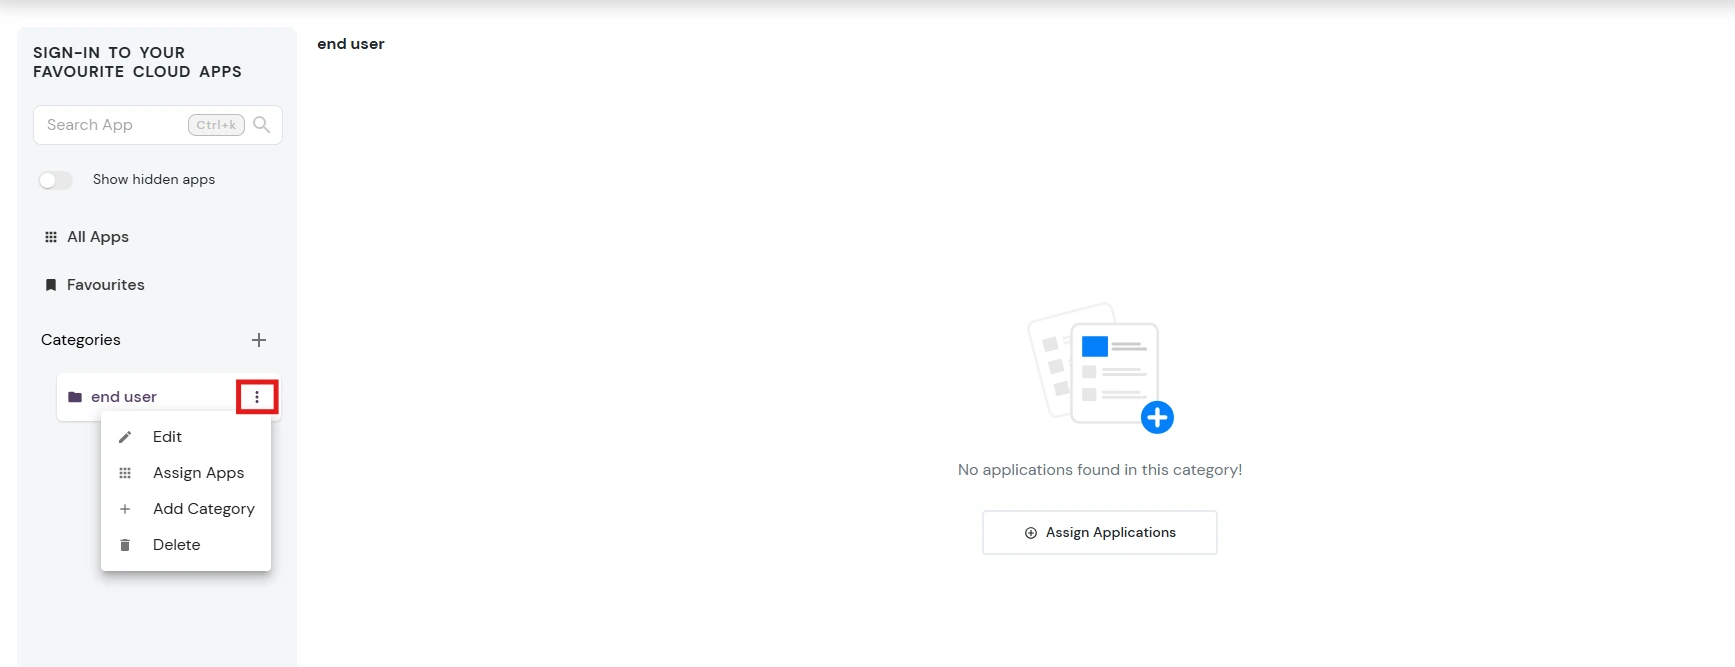Screen dimensions: 1735x667
Task: Open the three-dot menu for end user
Action: pos(257,397)
